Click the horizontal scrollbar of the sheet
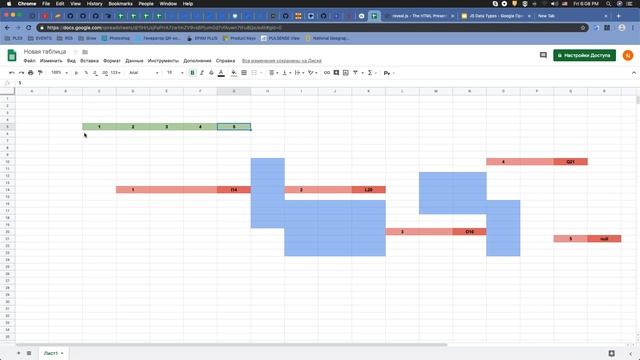The image size is (640, 360). (231, 345)
